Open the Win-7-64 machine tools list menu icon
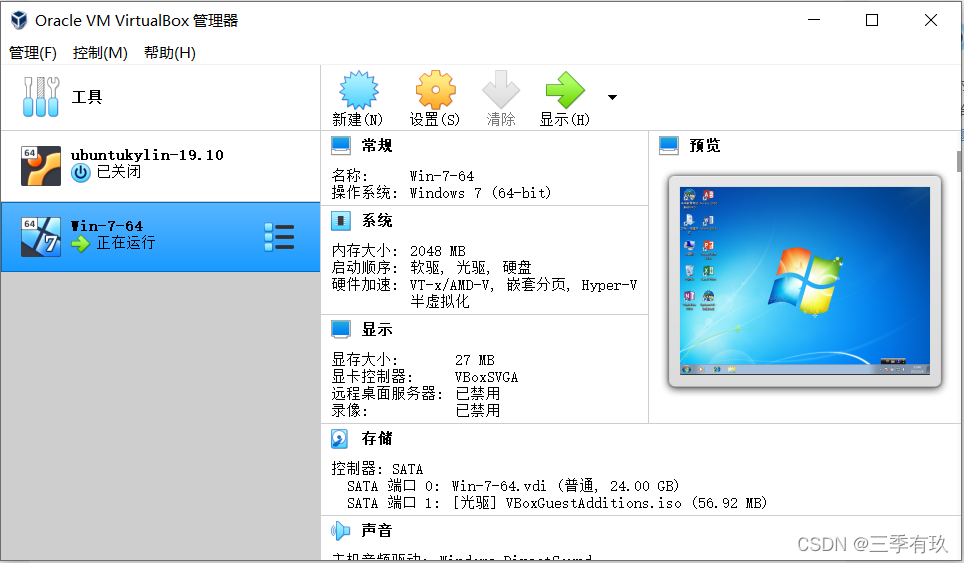Viewport: 964px width, 563px height. [x=279, y=237]
